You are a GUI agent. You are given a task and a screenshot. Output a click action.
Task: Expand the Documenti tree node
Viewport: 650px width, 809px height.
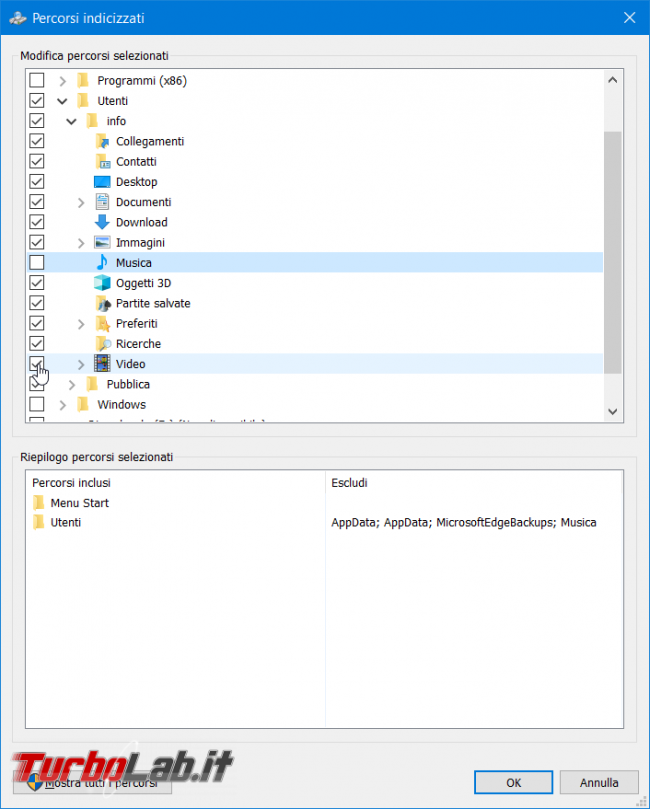click(x=81, y=202)
